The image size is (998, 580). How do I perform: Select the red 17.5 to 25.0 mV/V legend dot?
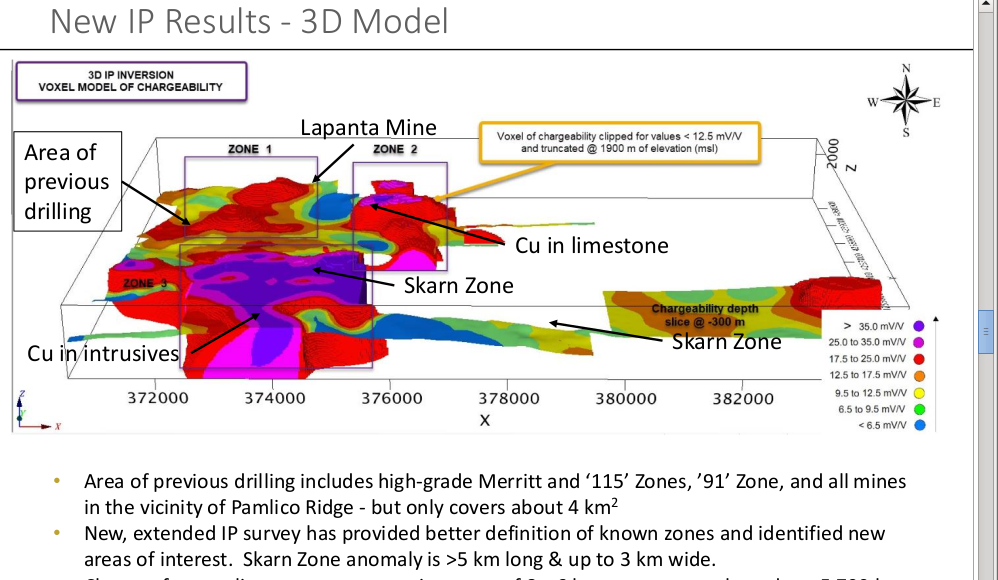(x=918, y=359)
